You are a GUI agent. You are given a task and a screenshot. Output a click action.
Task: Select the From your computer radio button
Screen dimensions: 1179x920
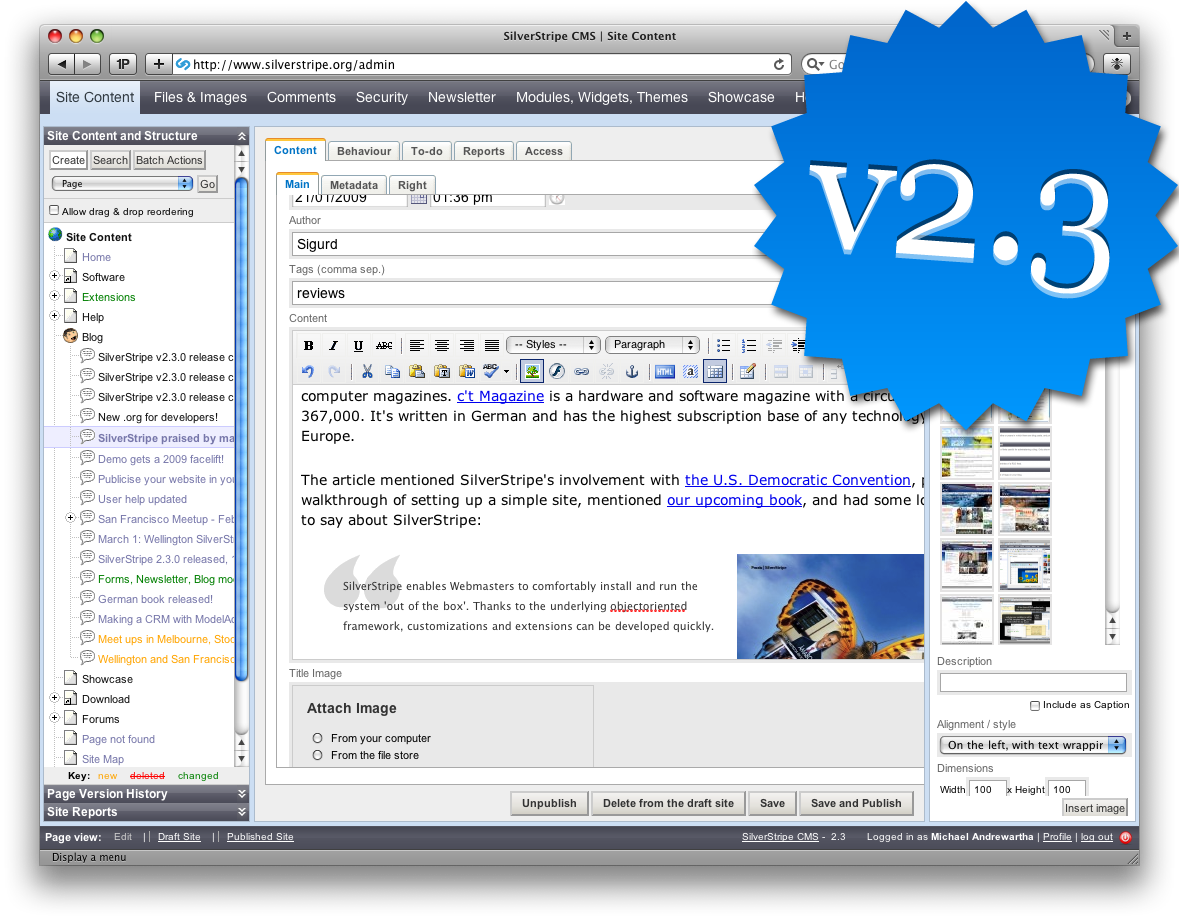[x=317, y=736]
